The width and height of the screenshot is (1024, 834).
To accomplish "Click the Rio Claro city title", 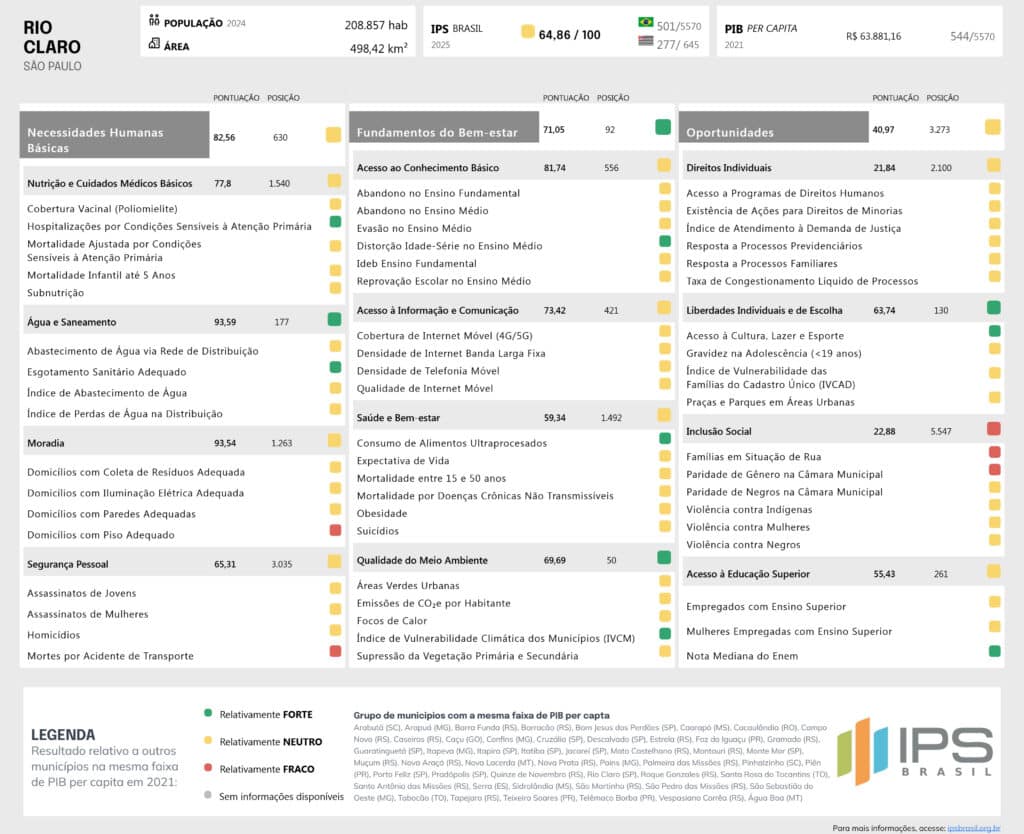I will coord(52,37).
